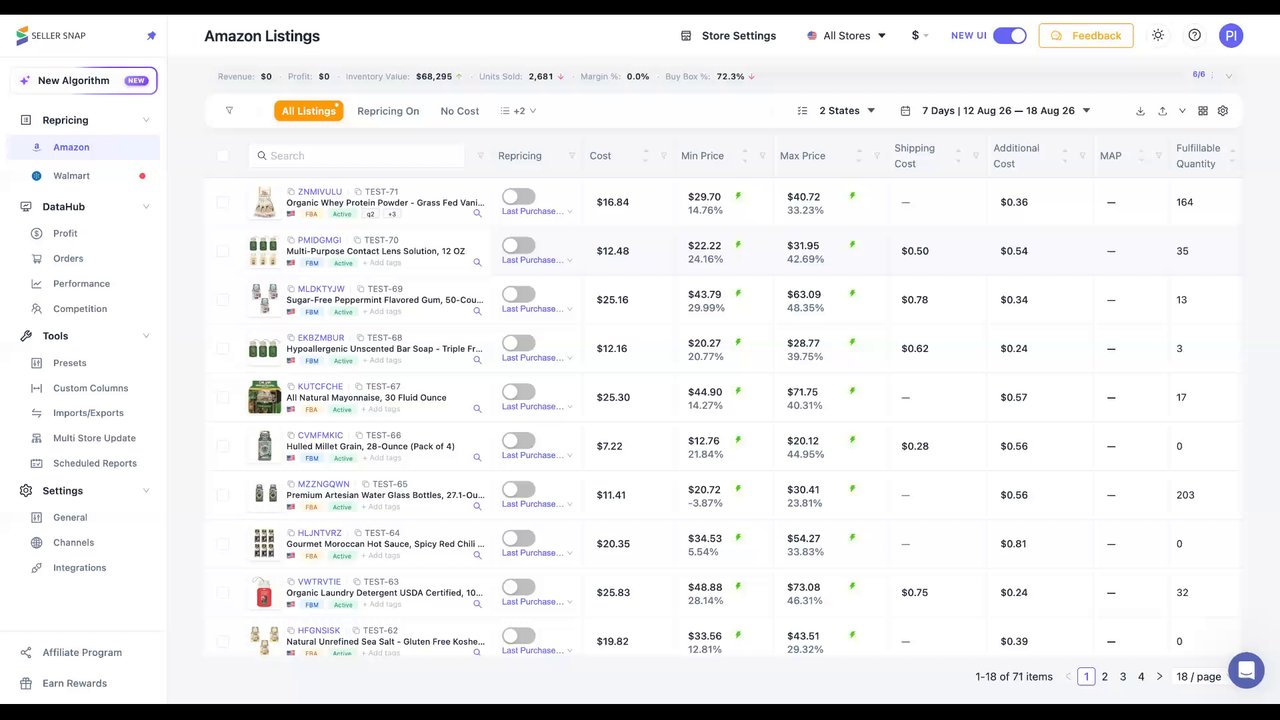Open the General settings icon
Screen dimensions: 1280x720
pyautogui.click(x=37, y=517)
